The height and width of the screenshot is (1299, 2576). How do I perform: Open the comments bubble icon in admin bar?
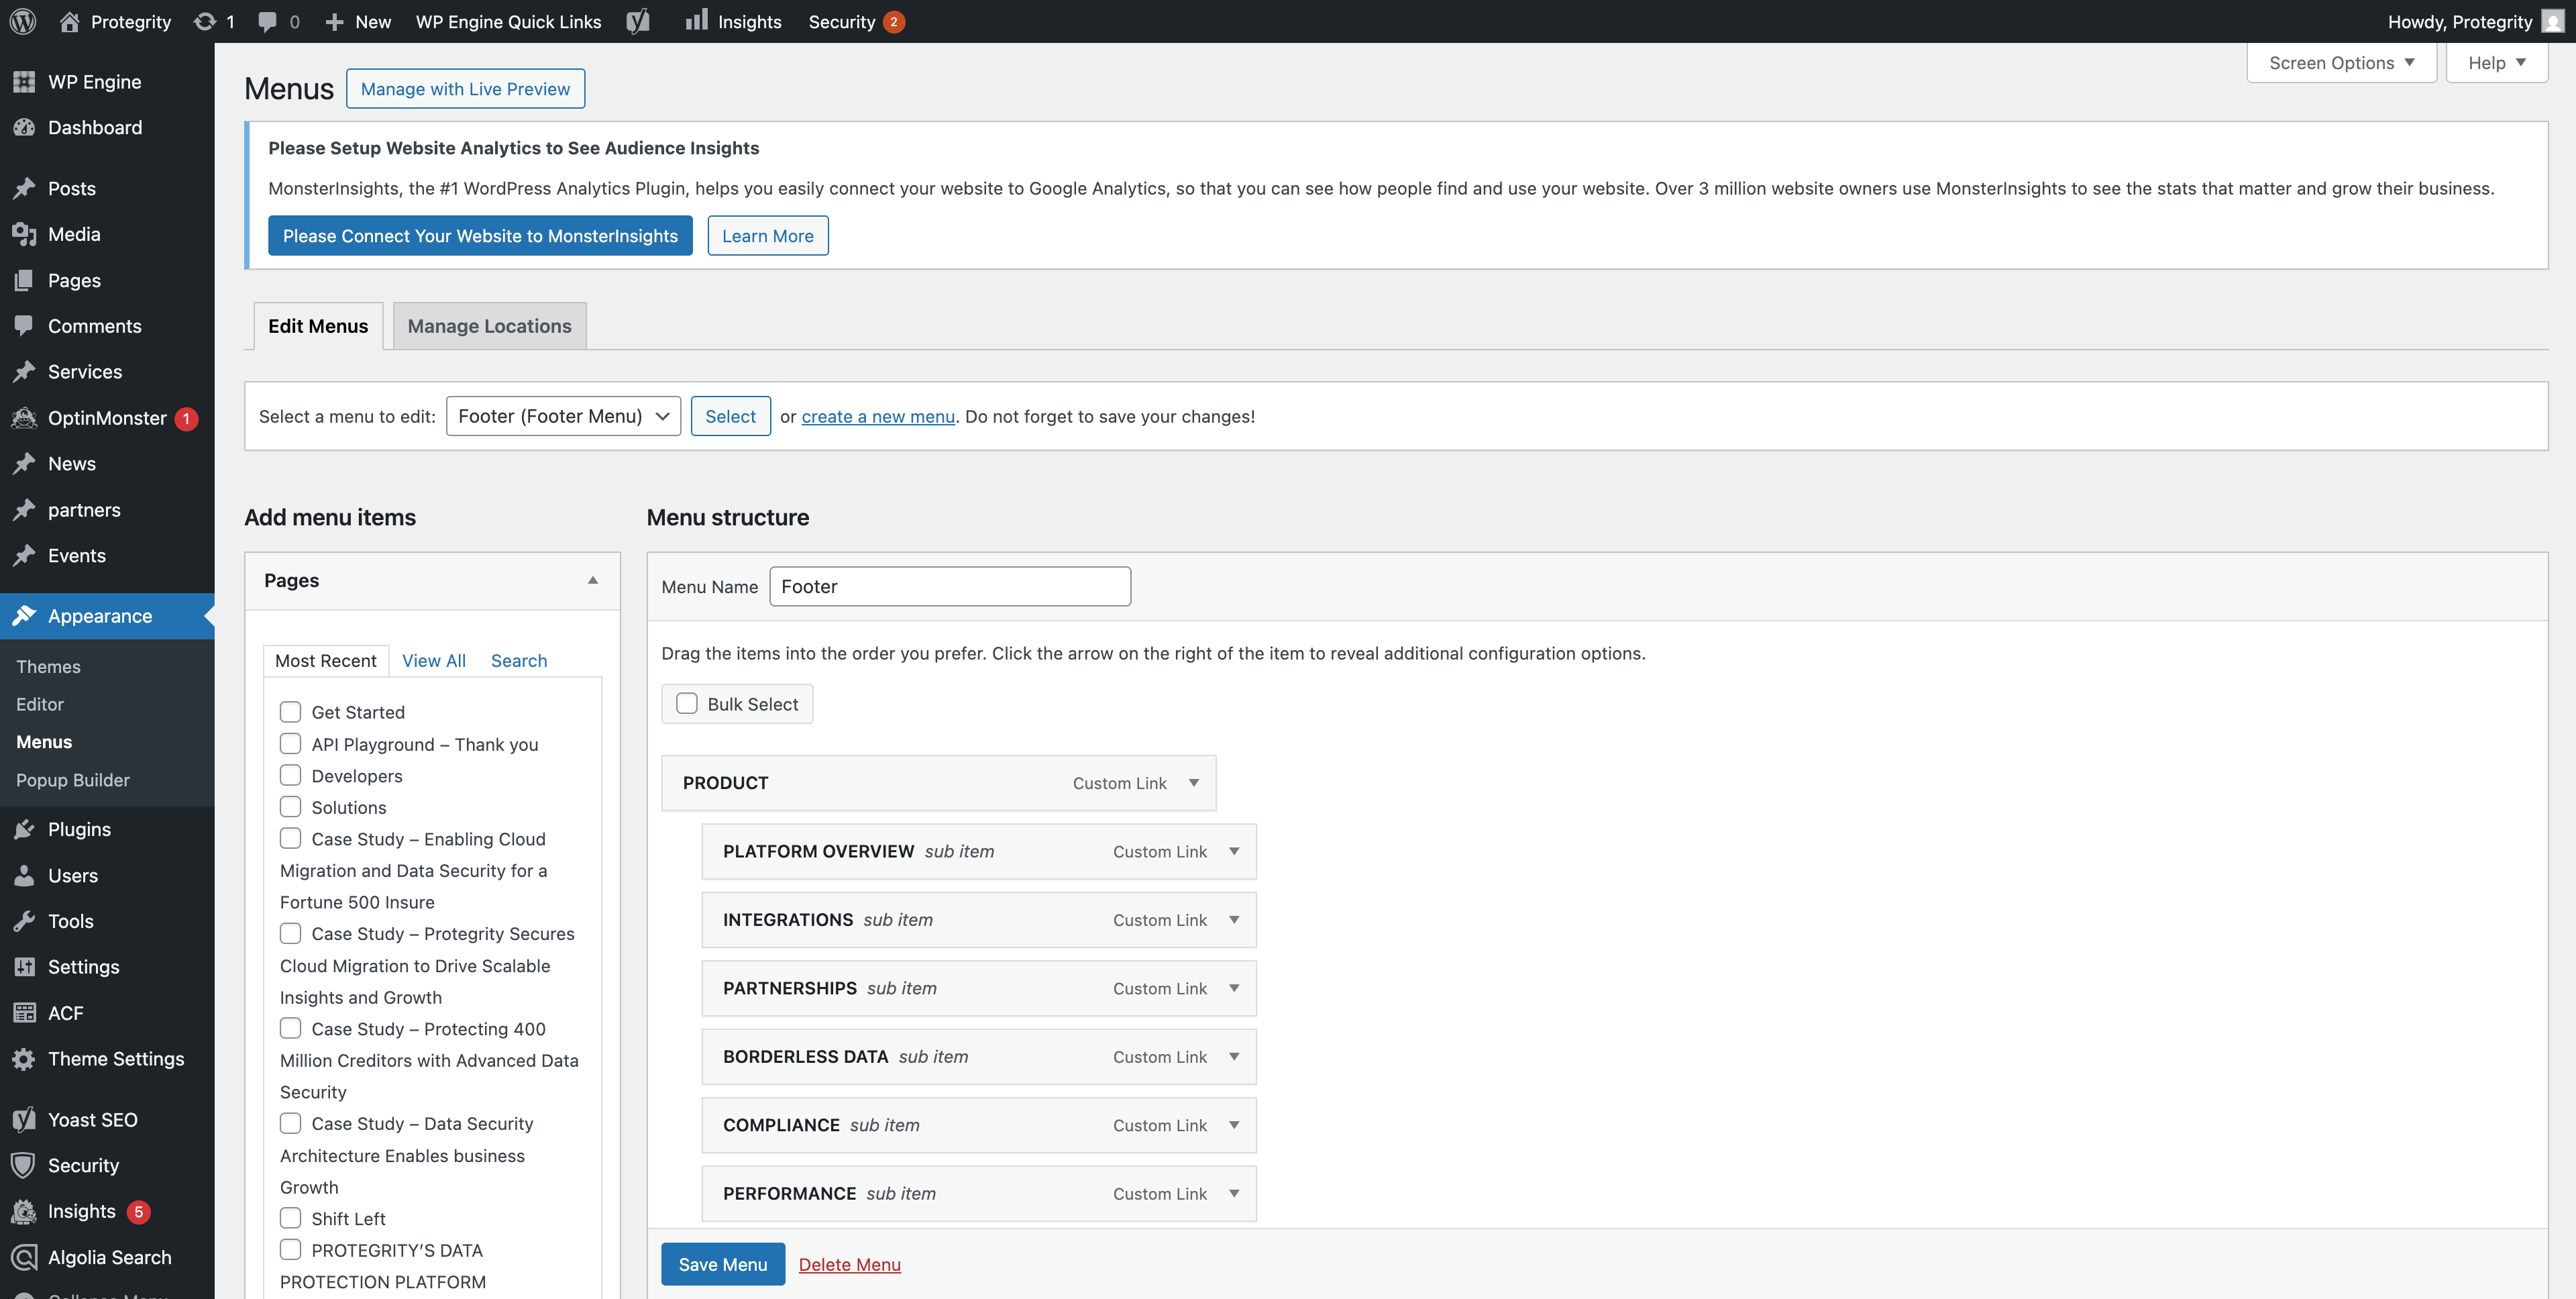pyautogui.click(x=267, y=21)
